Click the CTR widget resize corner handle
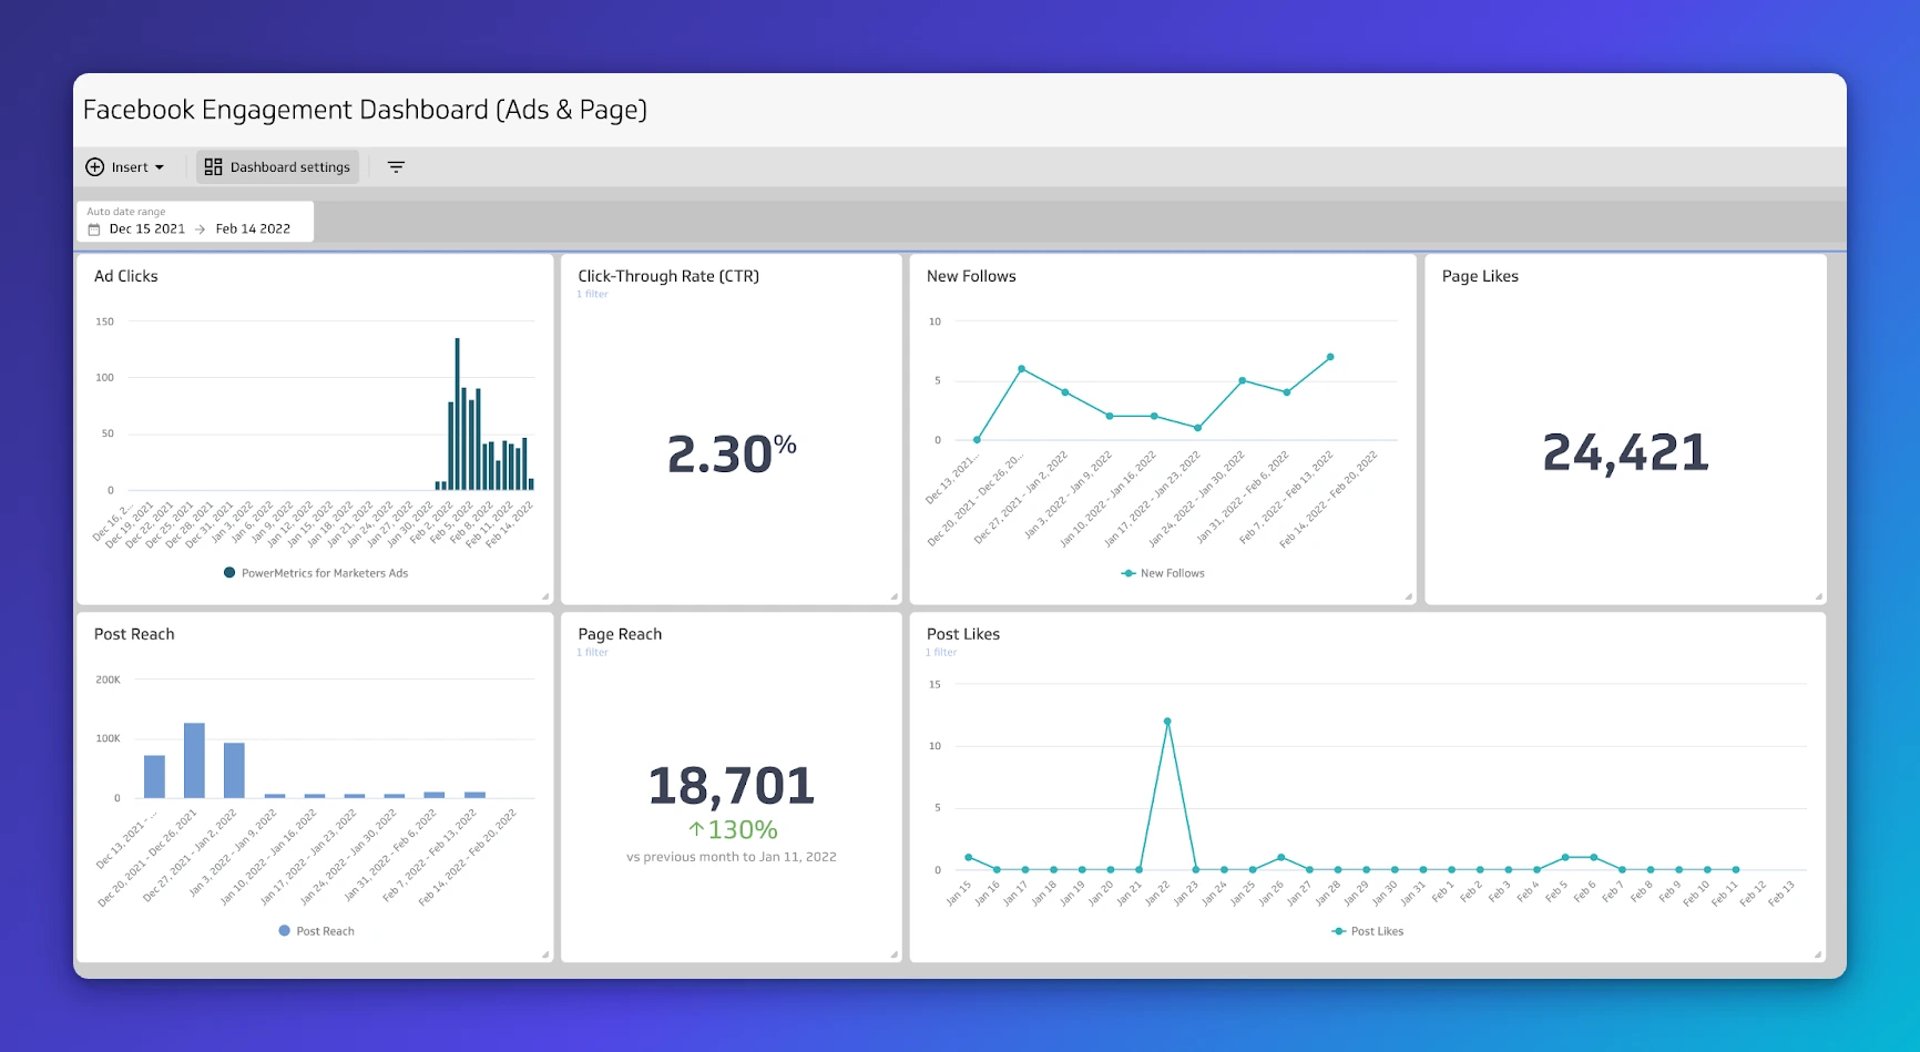 [894, 597]
